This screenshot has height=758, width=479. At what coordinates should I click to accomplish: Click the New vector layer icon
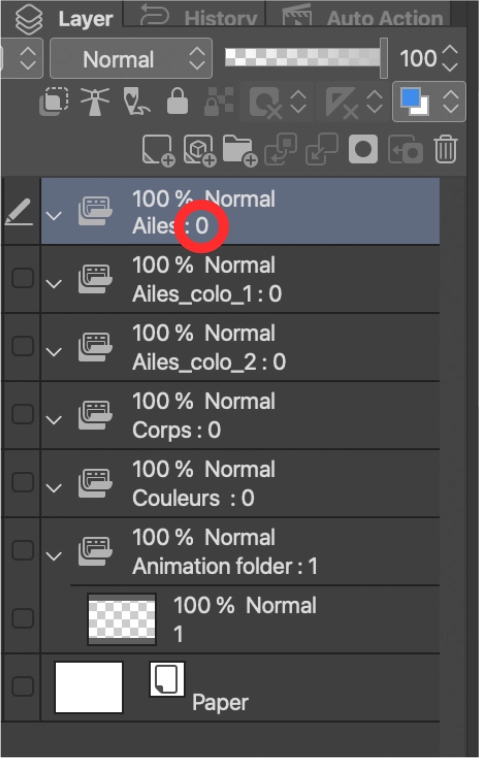coord(200,150)
